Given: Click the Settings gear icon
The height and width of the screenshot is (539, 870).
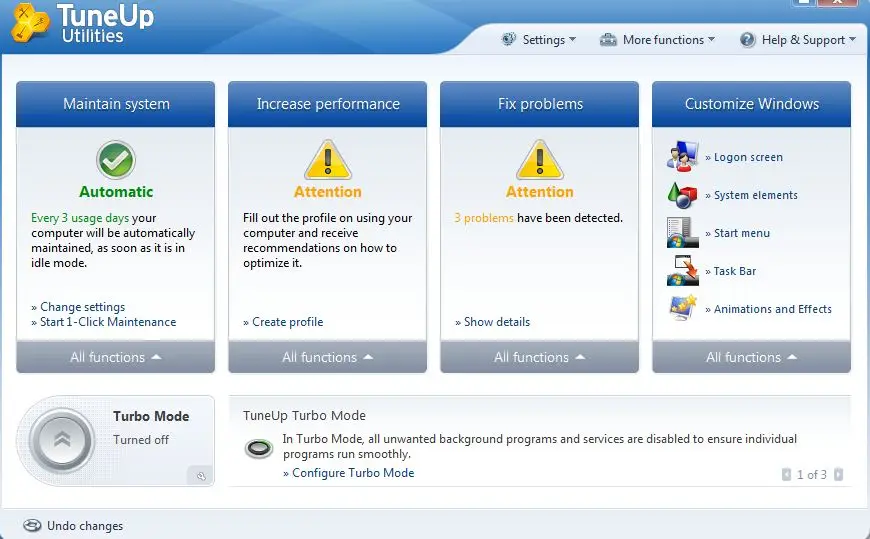Looking at the screenshot, I should coord(508,39).
